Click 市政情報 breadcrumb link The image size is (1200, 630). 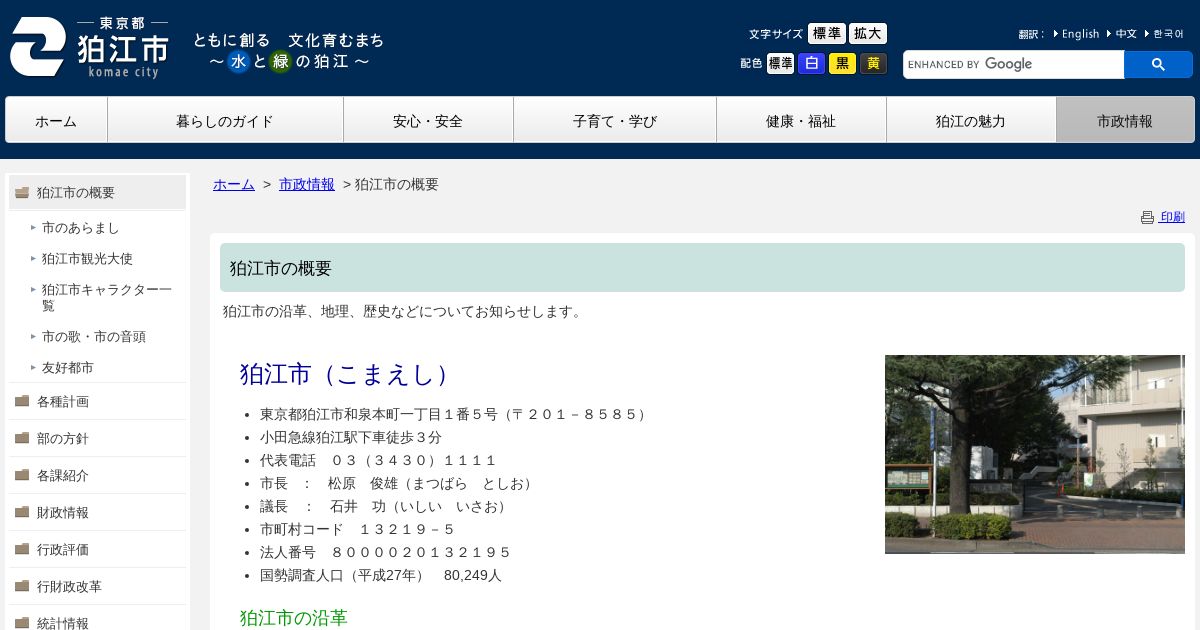tap(307, 184)
